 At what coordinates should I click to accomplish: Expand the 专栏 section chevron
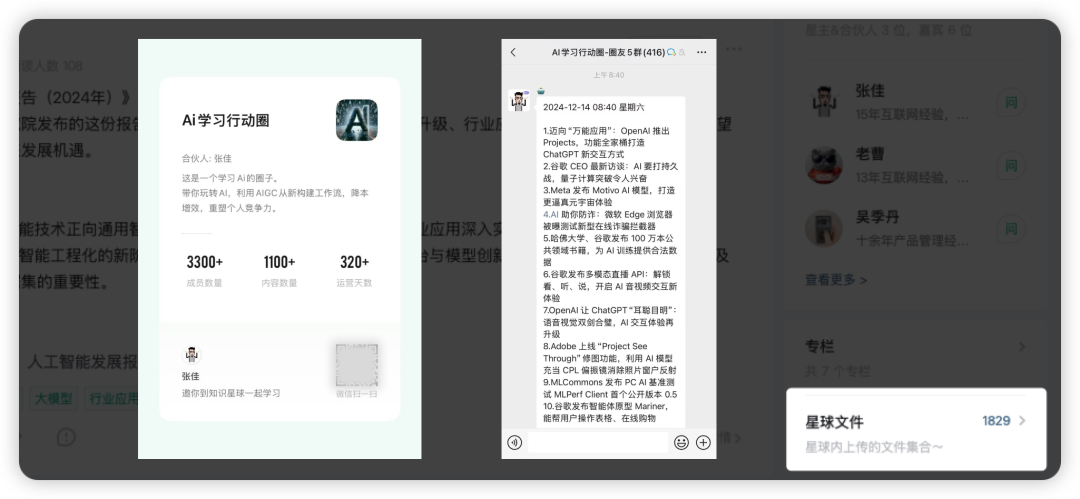(1022, 347)
